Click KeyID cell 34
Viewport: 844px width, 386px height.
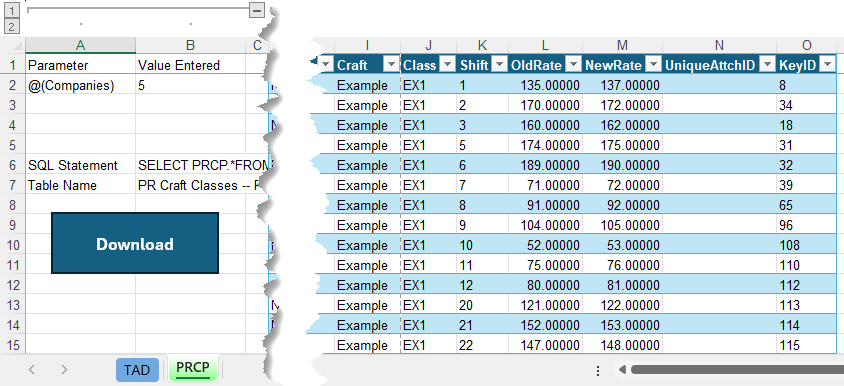806,105
